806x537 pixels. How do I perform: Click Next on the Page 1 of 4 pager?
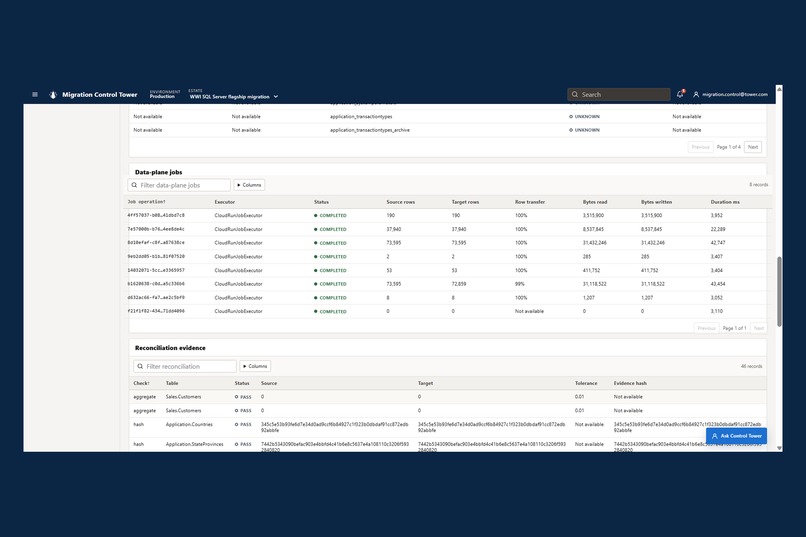[x=753, y=147]
